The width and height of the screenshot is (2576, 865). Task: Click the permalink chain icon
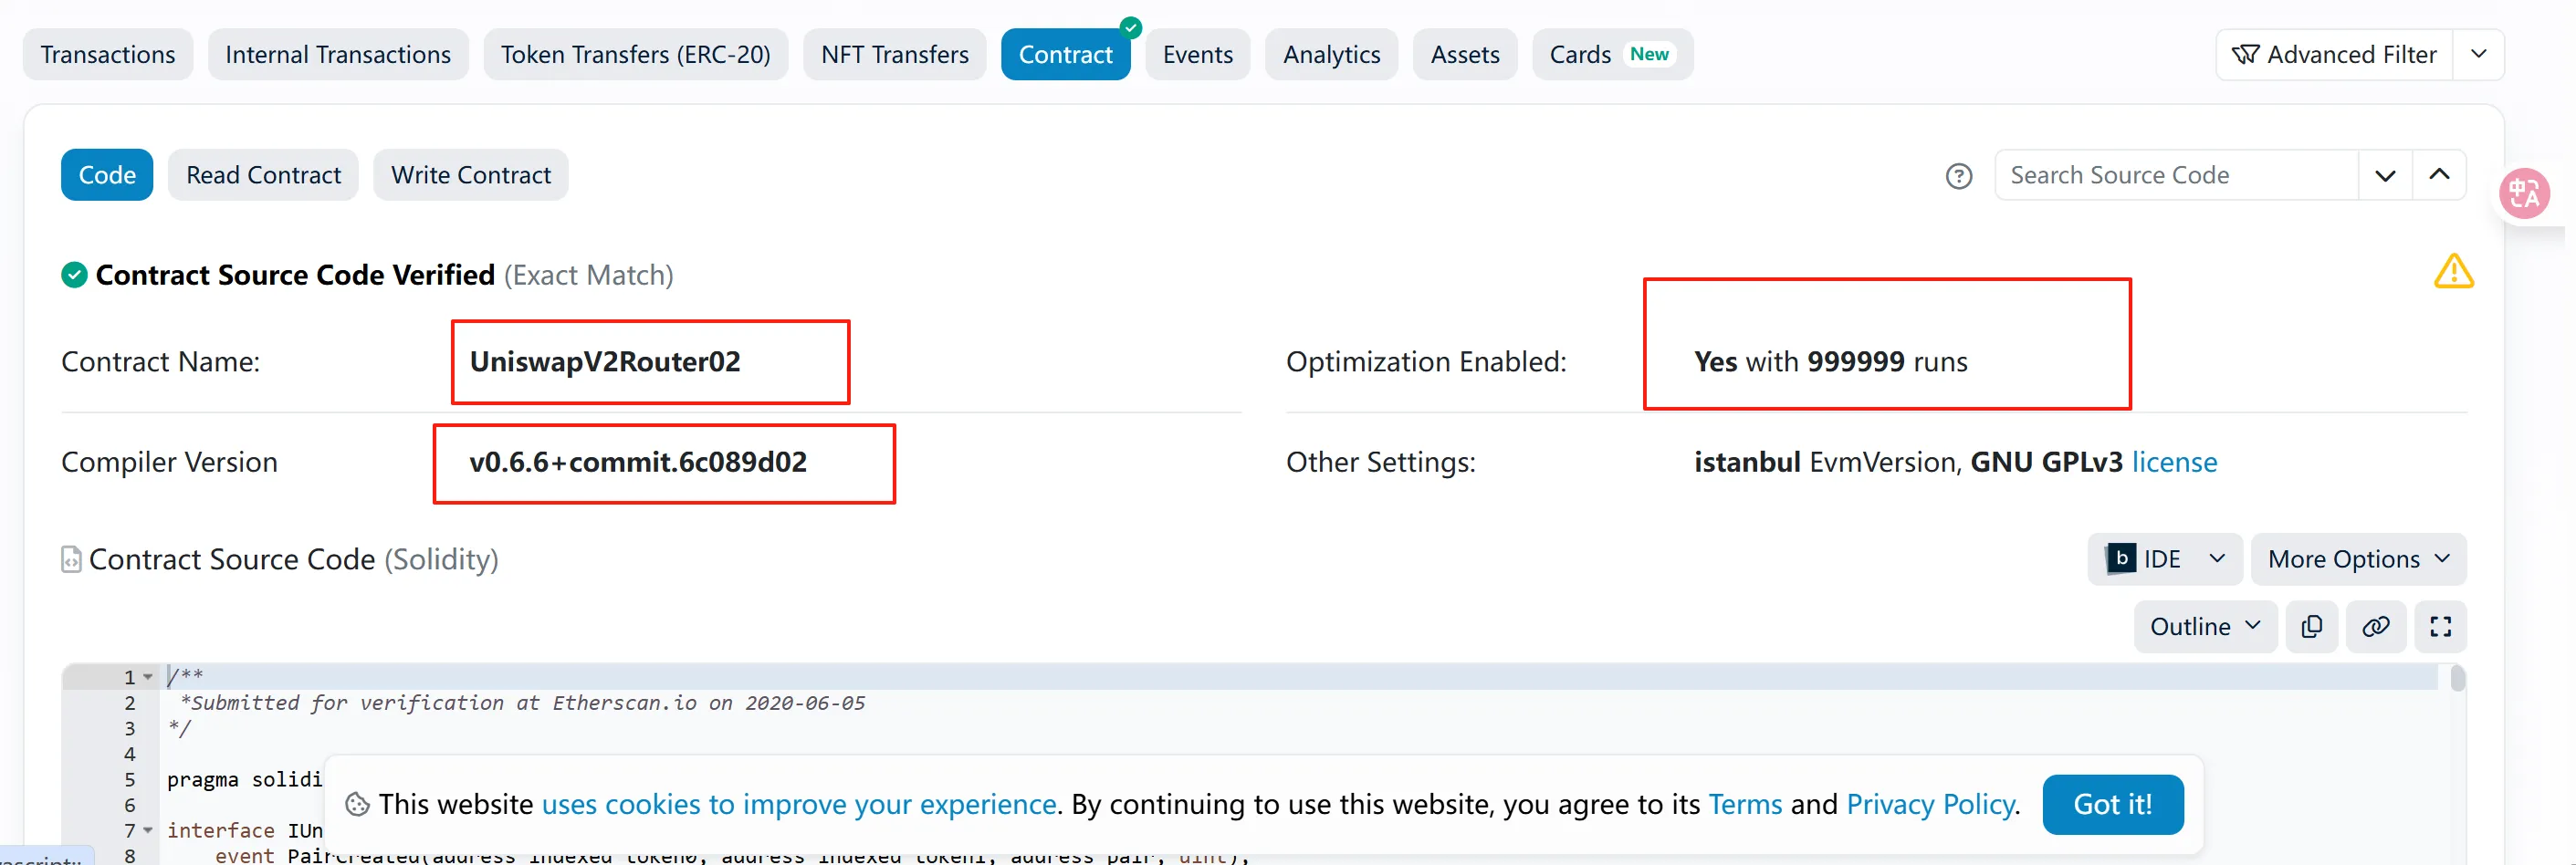2375,627
